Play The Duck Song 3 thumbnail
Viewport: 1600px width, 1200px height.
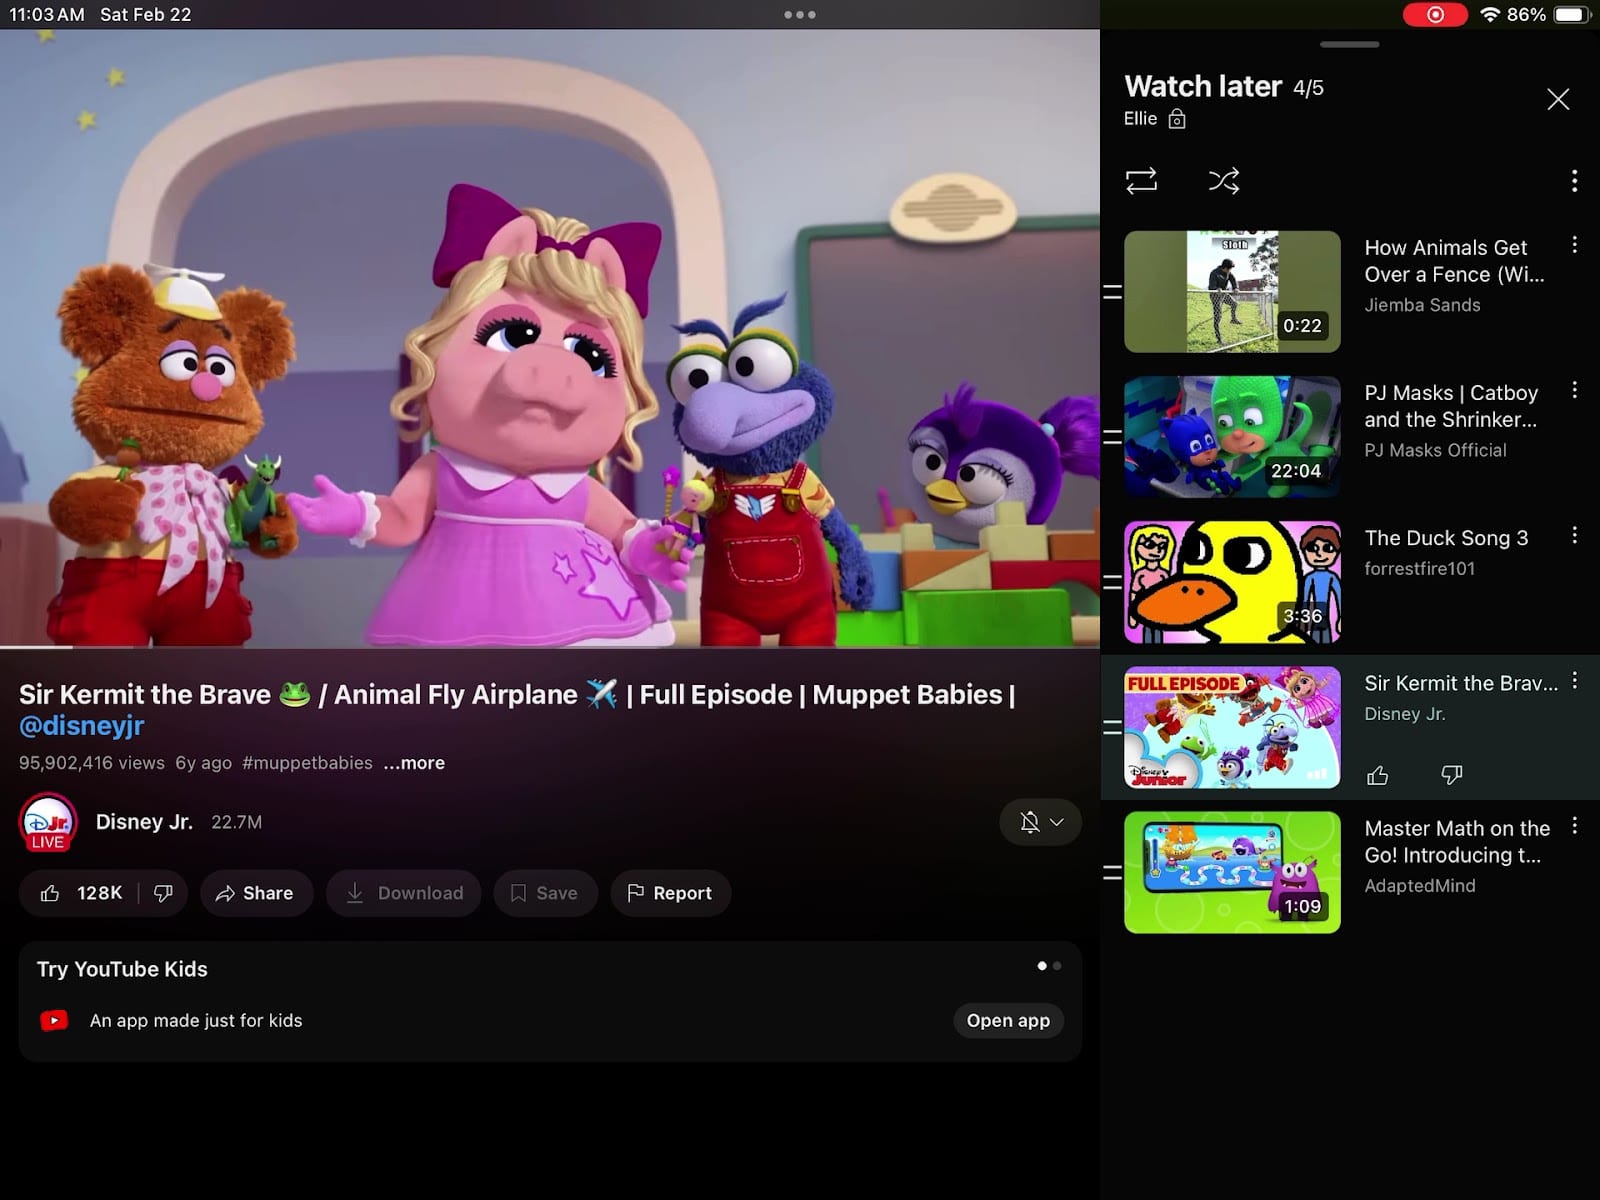1232,582
